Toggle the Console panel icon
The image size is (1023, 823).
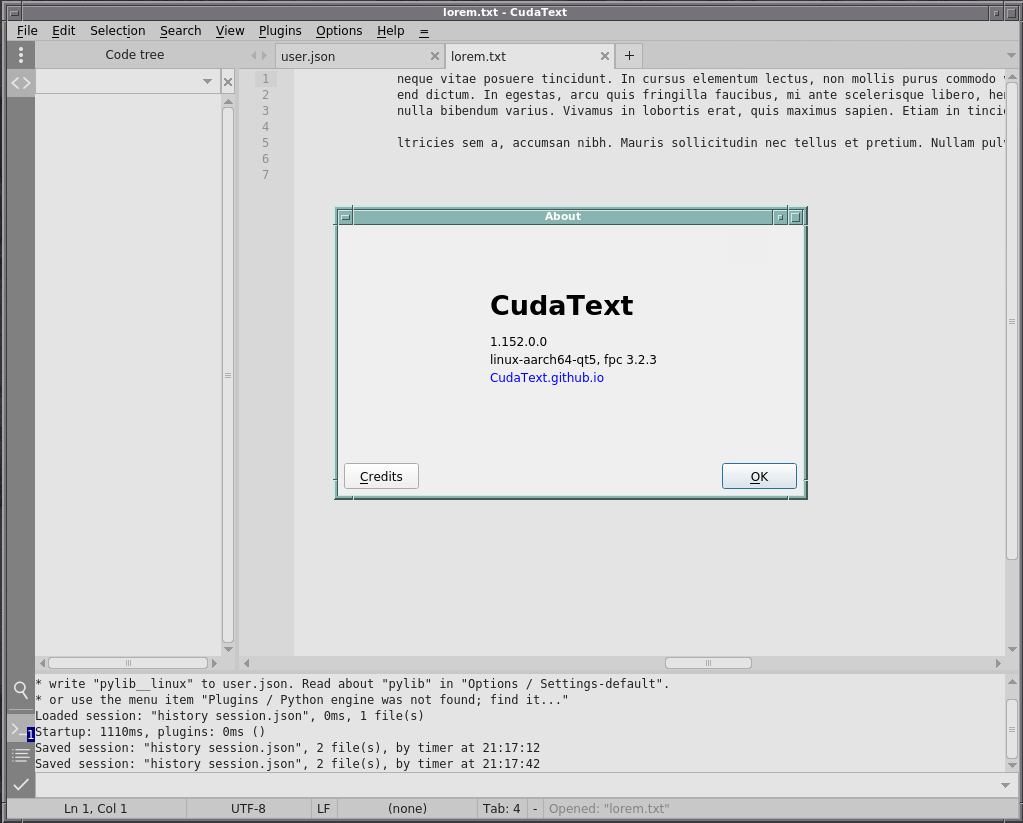point(20,729)
